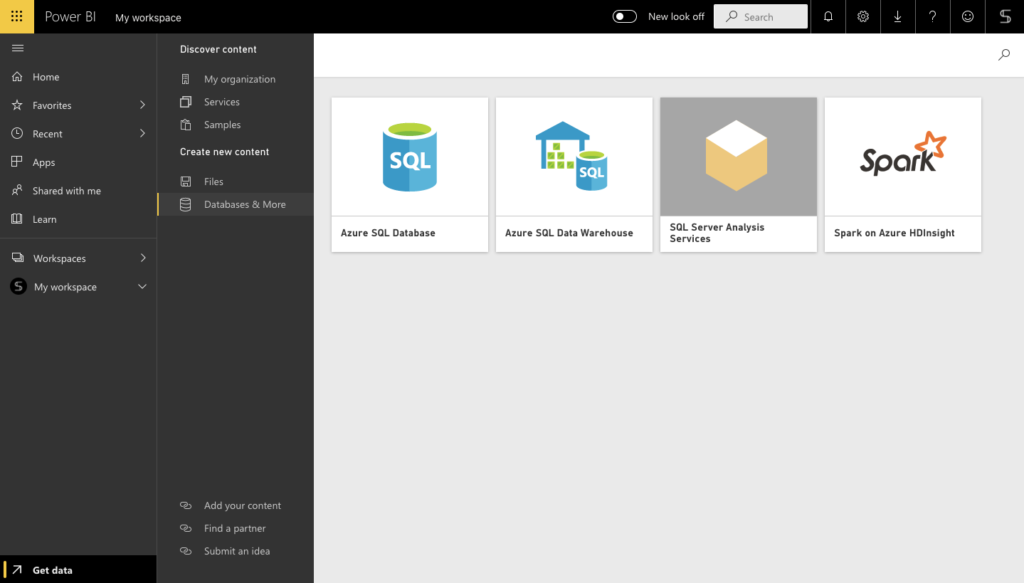
Task: Open Shared with me
Action: click(x=78, y=191)
